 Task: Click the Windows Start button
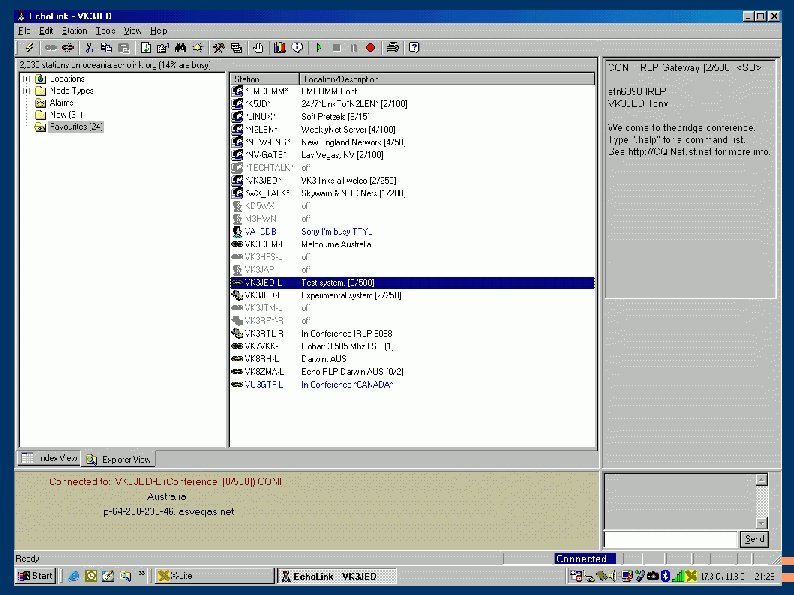click(35, 576)
